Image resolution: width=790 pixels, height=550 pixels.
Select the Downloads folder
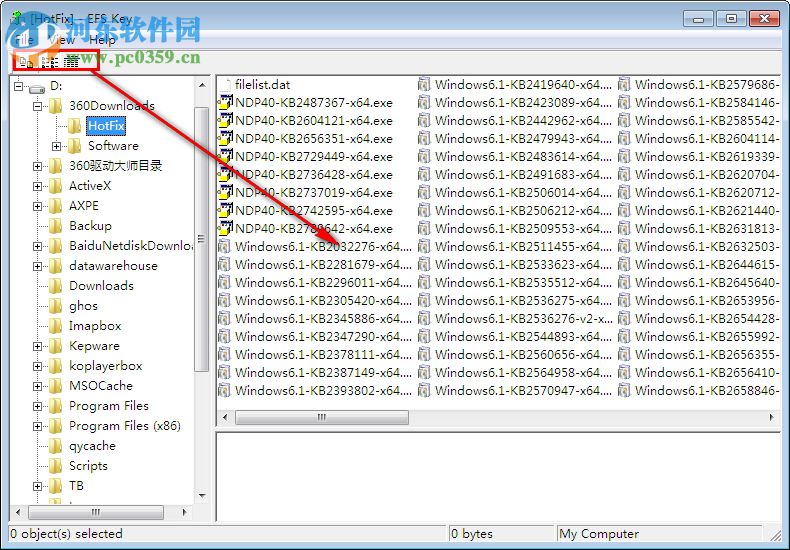pyautogui.click(x=101, y=286)
